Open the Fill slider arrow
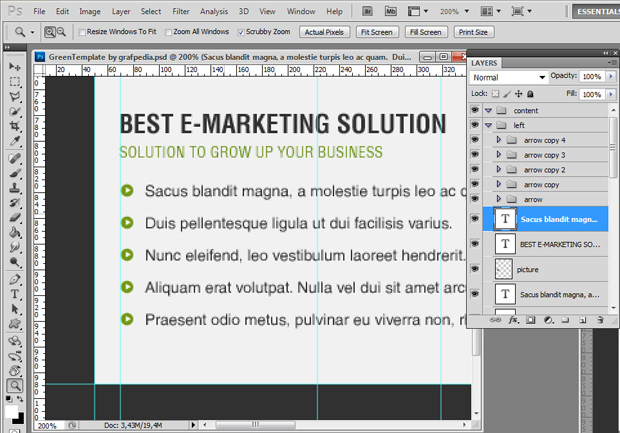The height and width of the screenshot is (433, 620). point(611,94)
